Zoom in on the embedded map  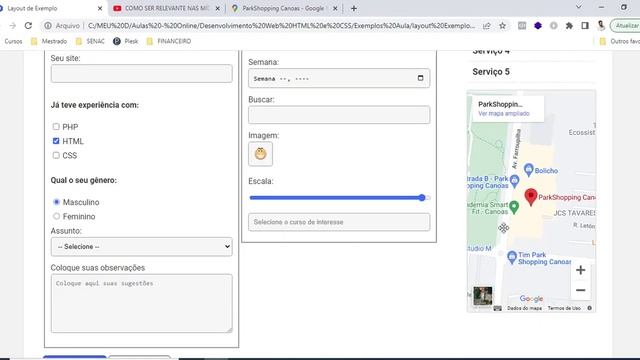[x=580, y=270]
